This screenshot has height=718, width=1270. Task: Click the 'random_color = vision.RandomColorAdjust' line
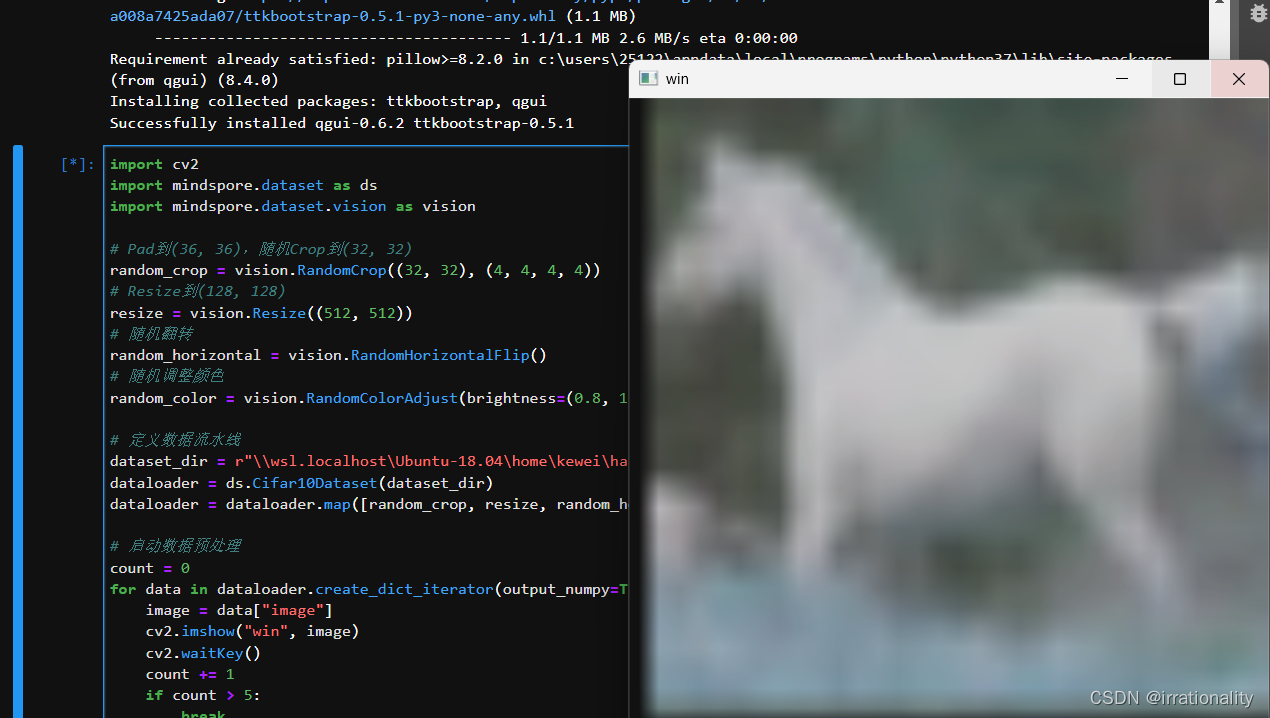[369, 398]
